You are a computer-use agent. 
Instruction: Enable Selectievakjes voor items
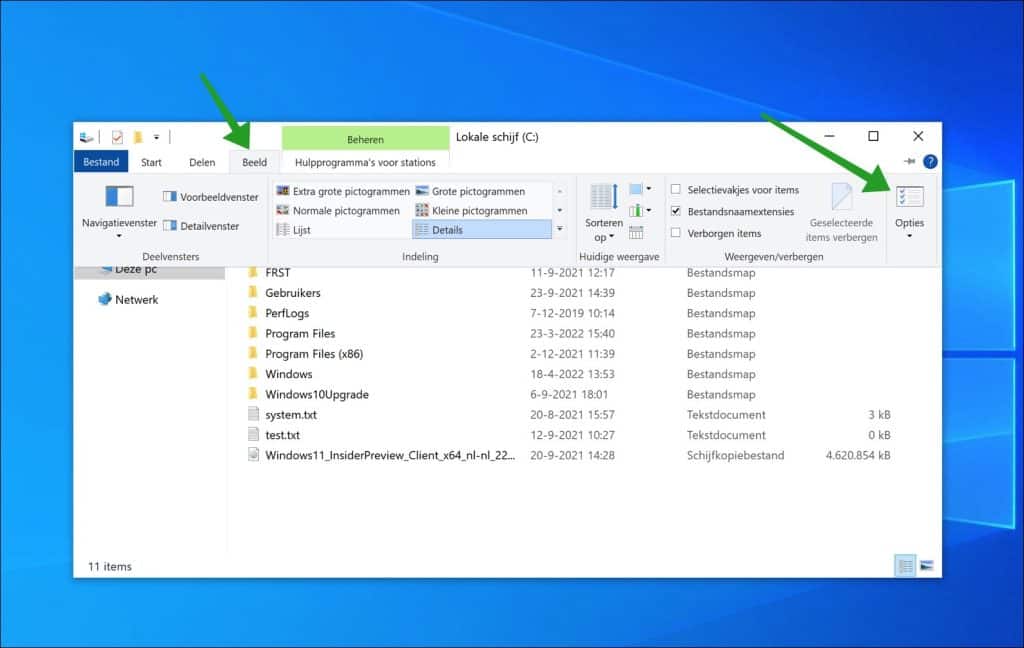[676, 189]
